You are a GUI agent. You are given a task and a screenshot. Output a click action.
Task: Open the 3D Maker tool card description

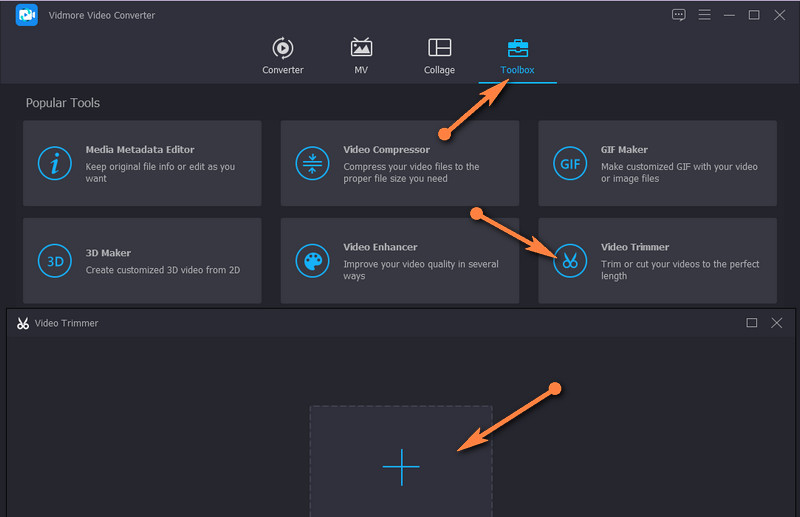162,270
